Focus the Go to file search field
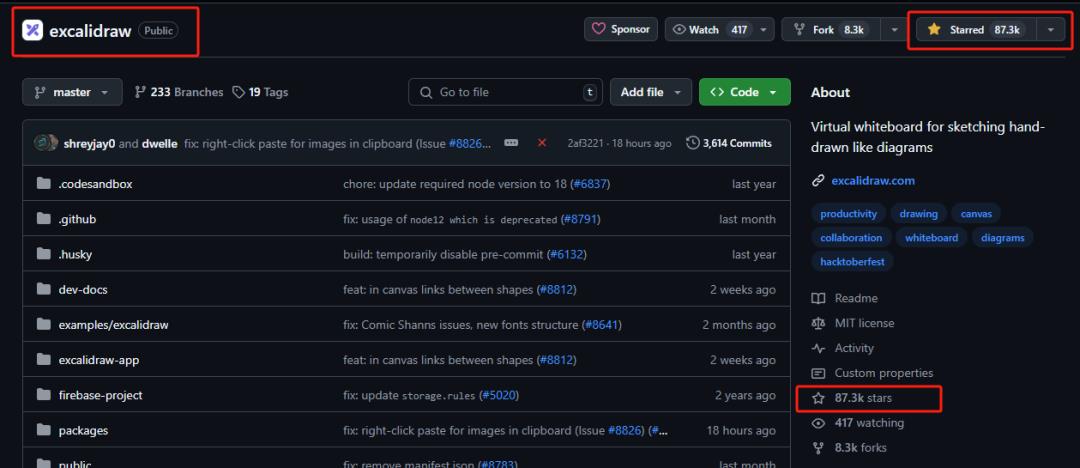Screen dimensions: 1080x468 [506, 92]
